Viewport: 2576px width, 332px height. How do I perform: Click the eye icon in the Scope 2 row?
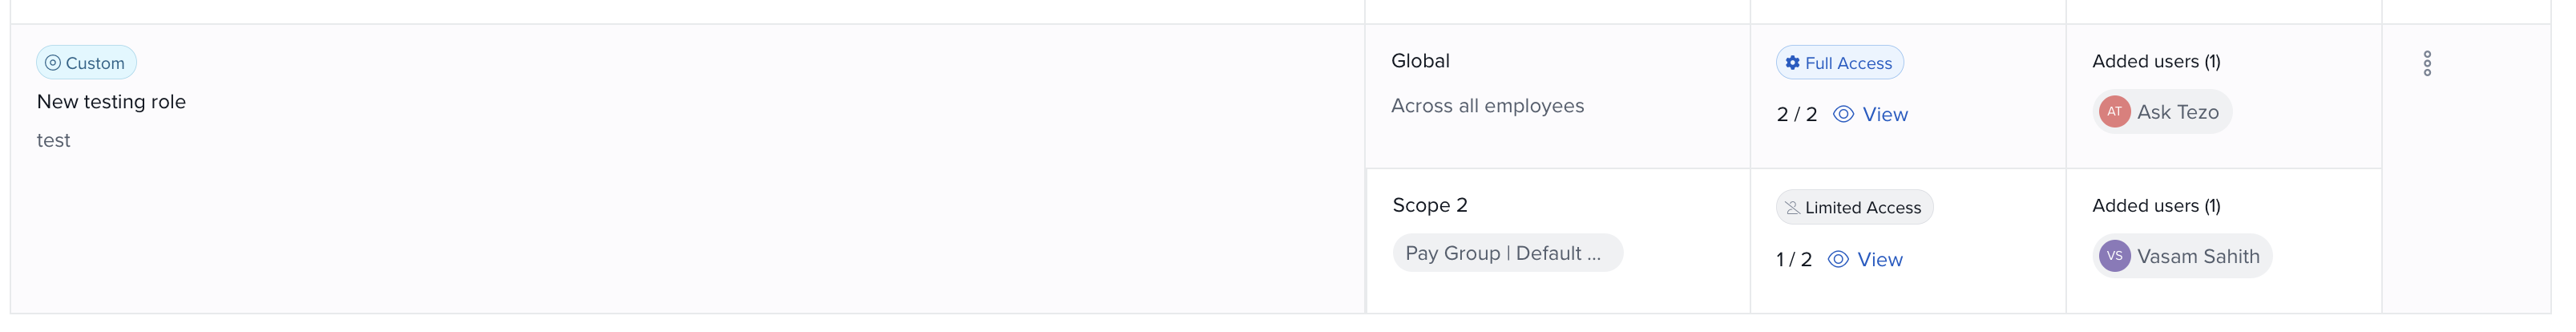tap(1838, 260)
